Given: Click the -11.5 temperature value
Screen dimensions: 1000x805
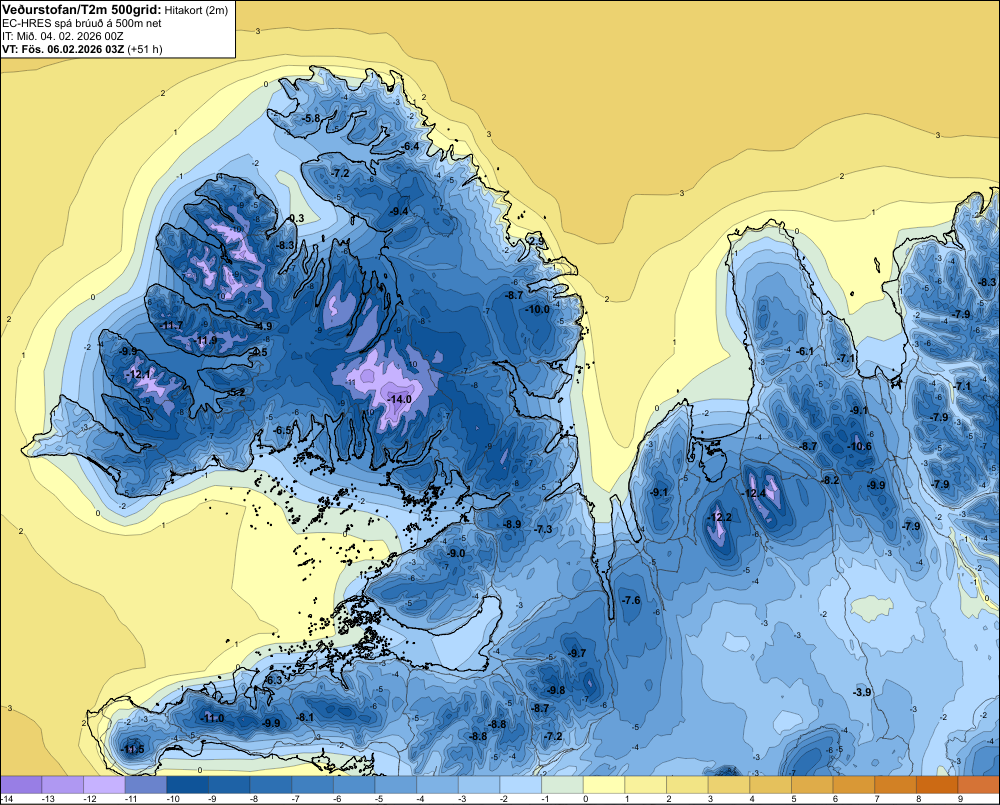Looking at the screenshot, I should click(132, 749).
